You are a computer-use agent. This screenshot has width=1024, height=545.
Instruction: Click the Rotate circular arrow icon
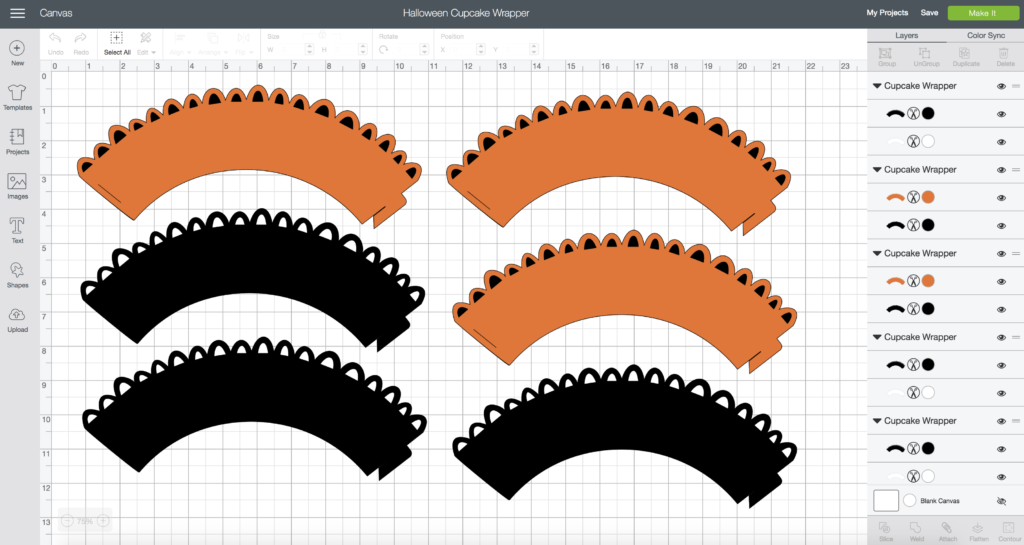383,50
